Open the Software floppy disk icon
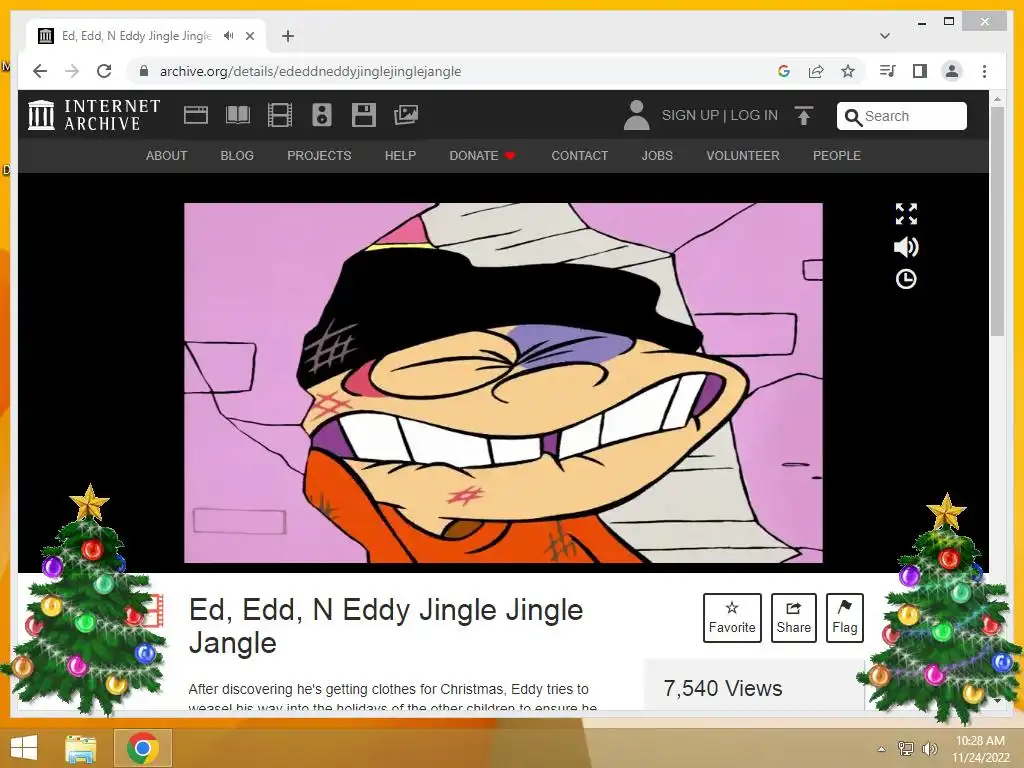This screenshot has height=768, width=1024. click(364, 115)
